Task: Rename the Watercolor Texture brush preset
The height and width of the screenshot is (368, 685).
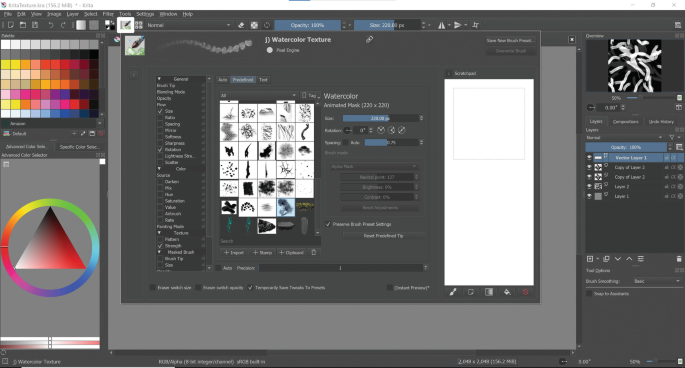Action: 370,40
